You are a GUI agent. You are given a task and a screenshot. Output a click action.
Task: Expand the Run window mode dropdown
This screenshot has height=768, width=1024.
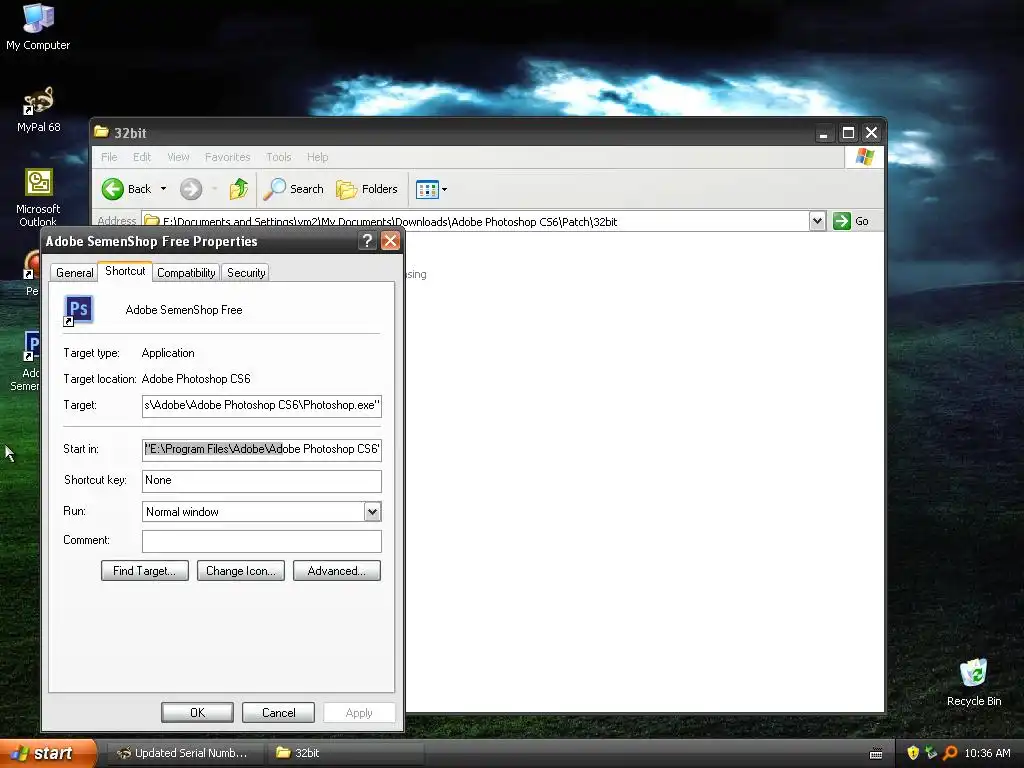click(x=372, y=512)
